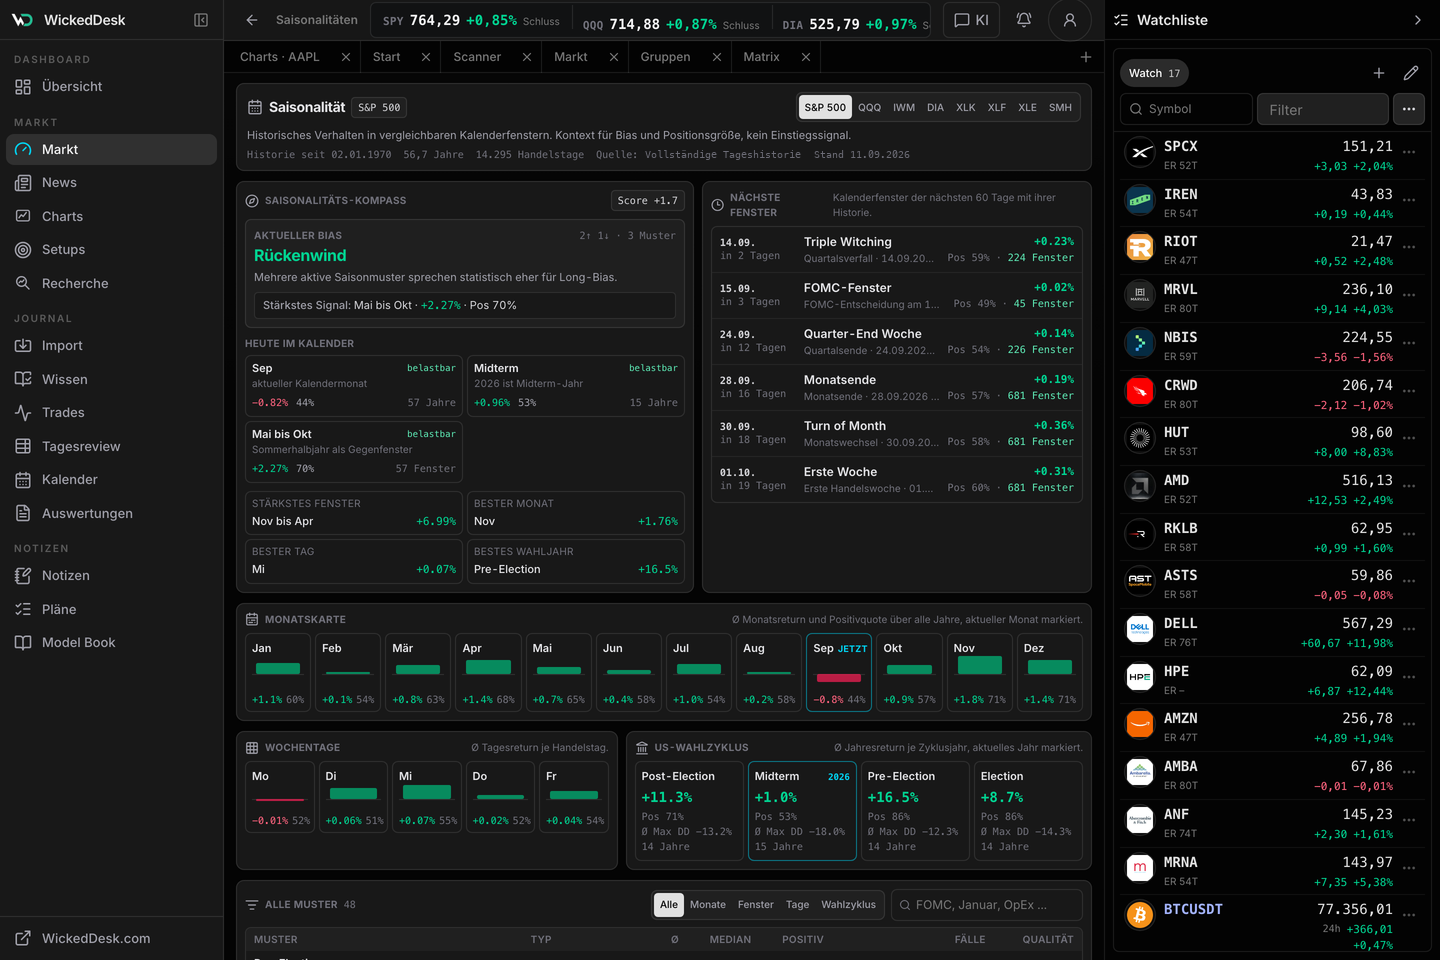Select the S&P 500 index toggle
This screenshot has width=1440, height=960.
click(x=825, y=107)
